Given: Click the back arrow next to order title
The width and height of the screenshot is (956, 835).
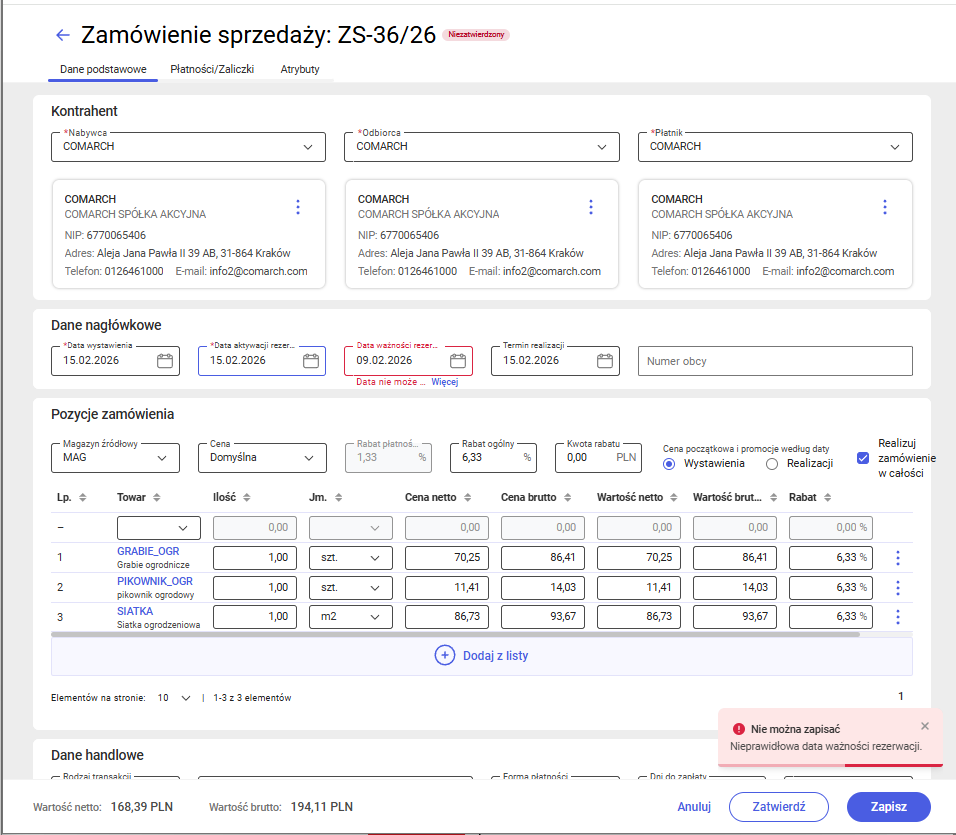Looking at the screenshot, I should pyautogui.click(x=62, y=34).
